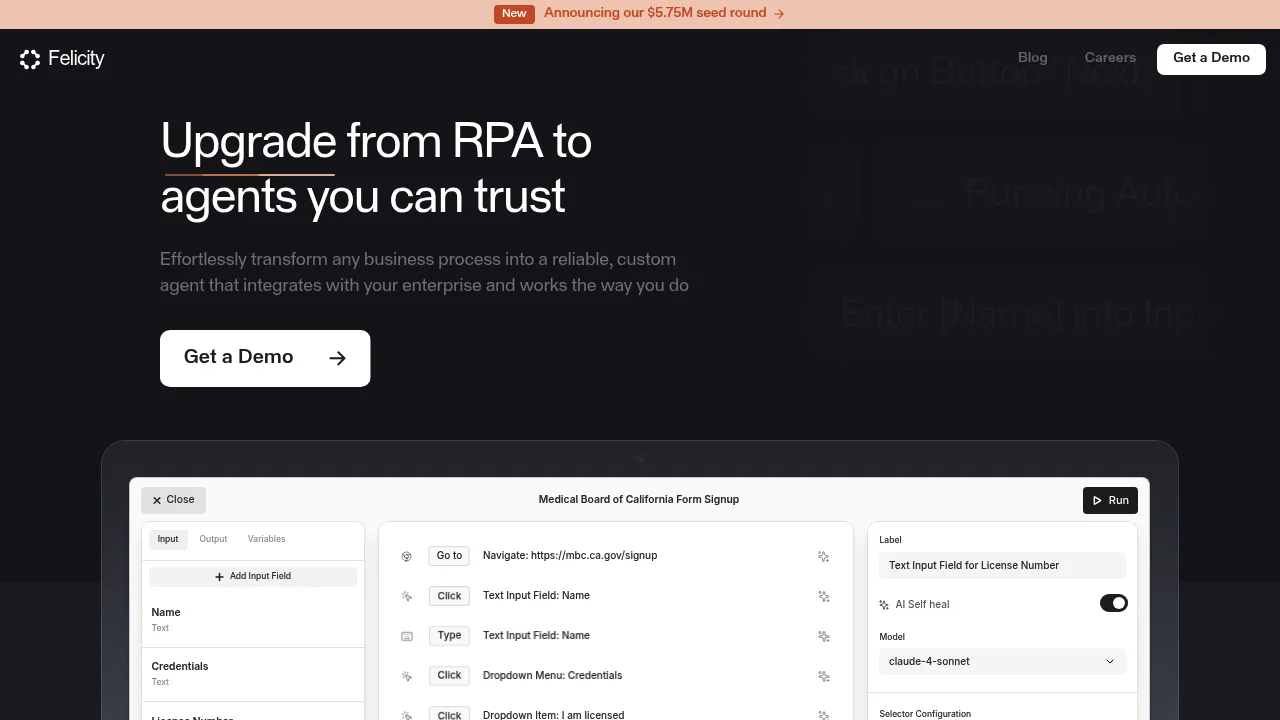Click the Type step badge
The width and height of the screenshot is (1280, 720).
[449, 636]
